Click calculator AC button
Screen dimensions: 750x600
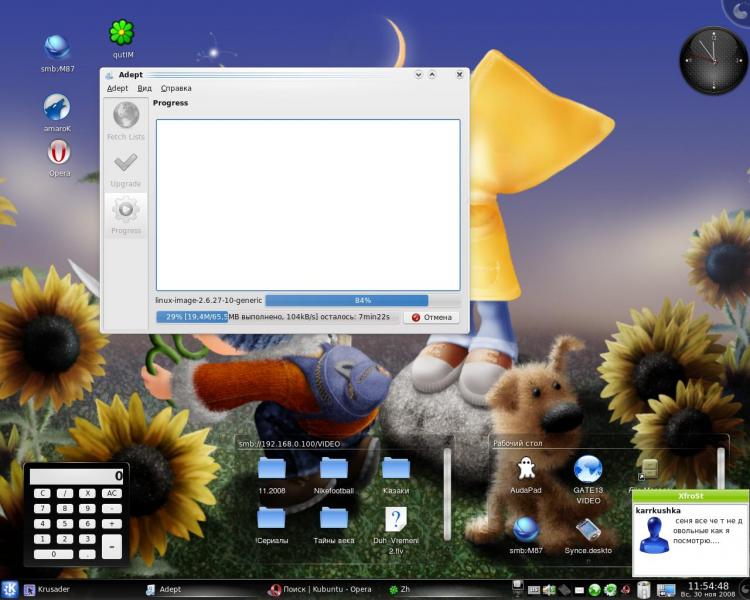tap(112, 493)
